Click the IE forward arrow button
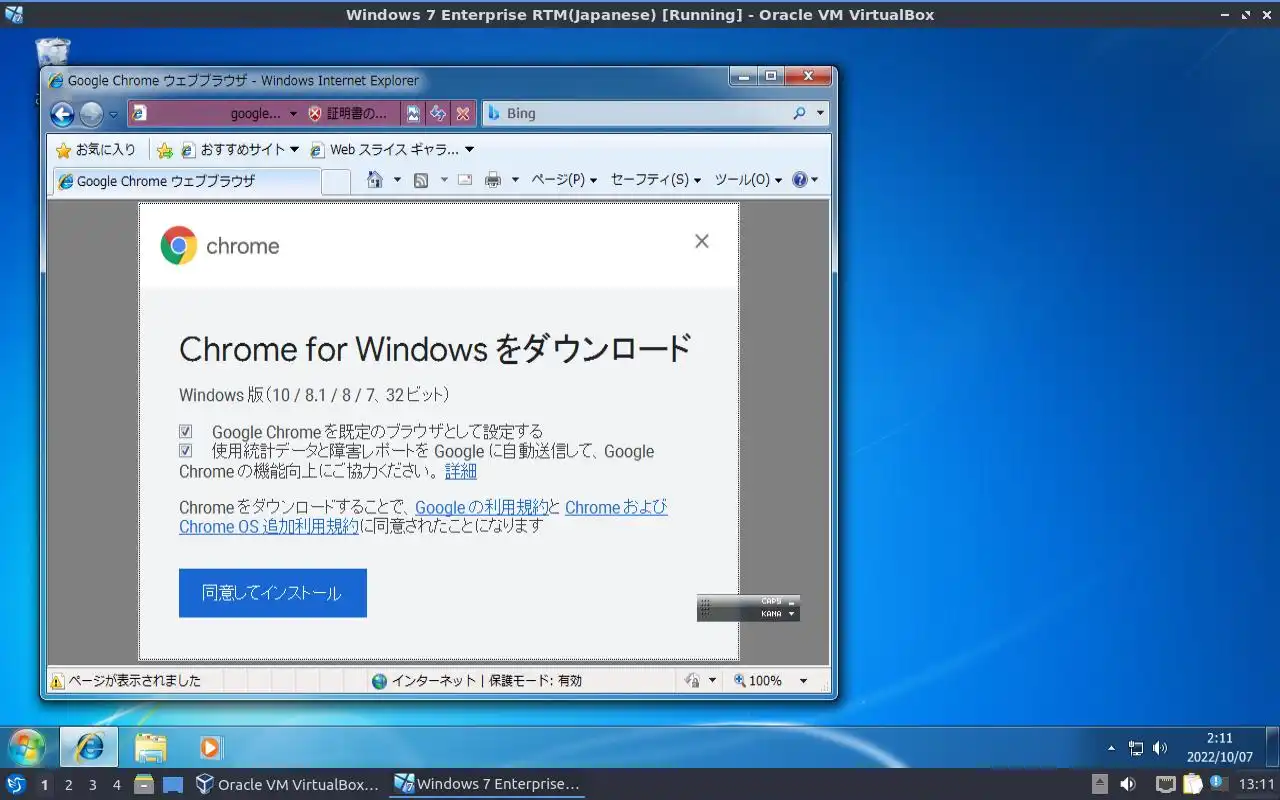This screenshot has height=800, width=1280. pyautogui.click(x=91, y=114)
